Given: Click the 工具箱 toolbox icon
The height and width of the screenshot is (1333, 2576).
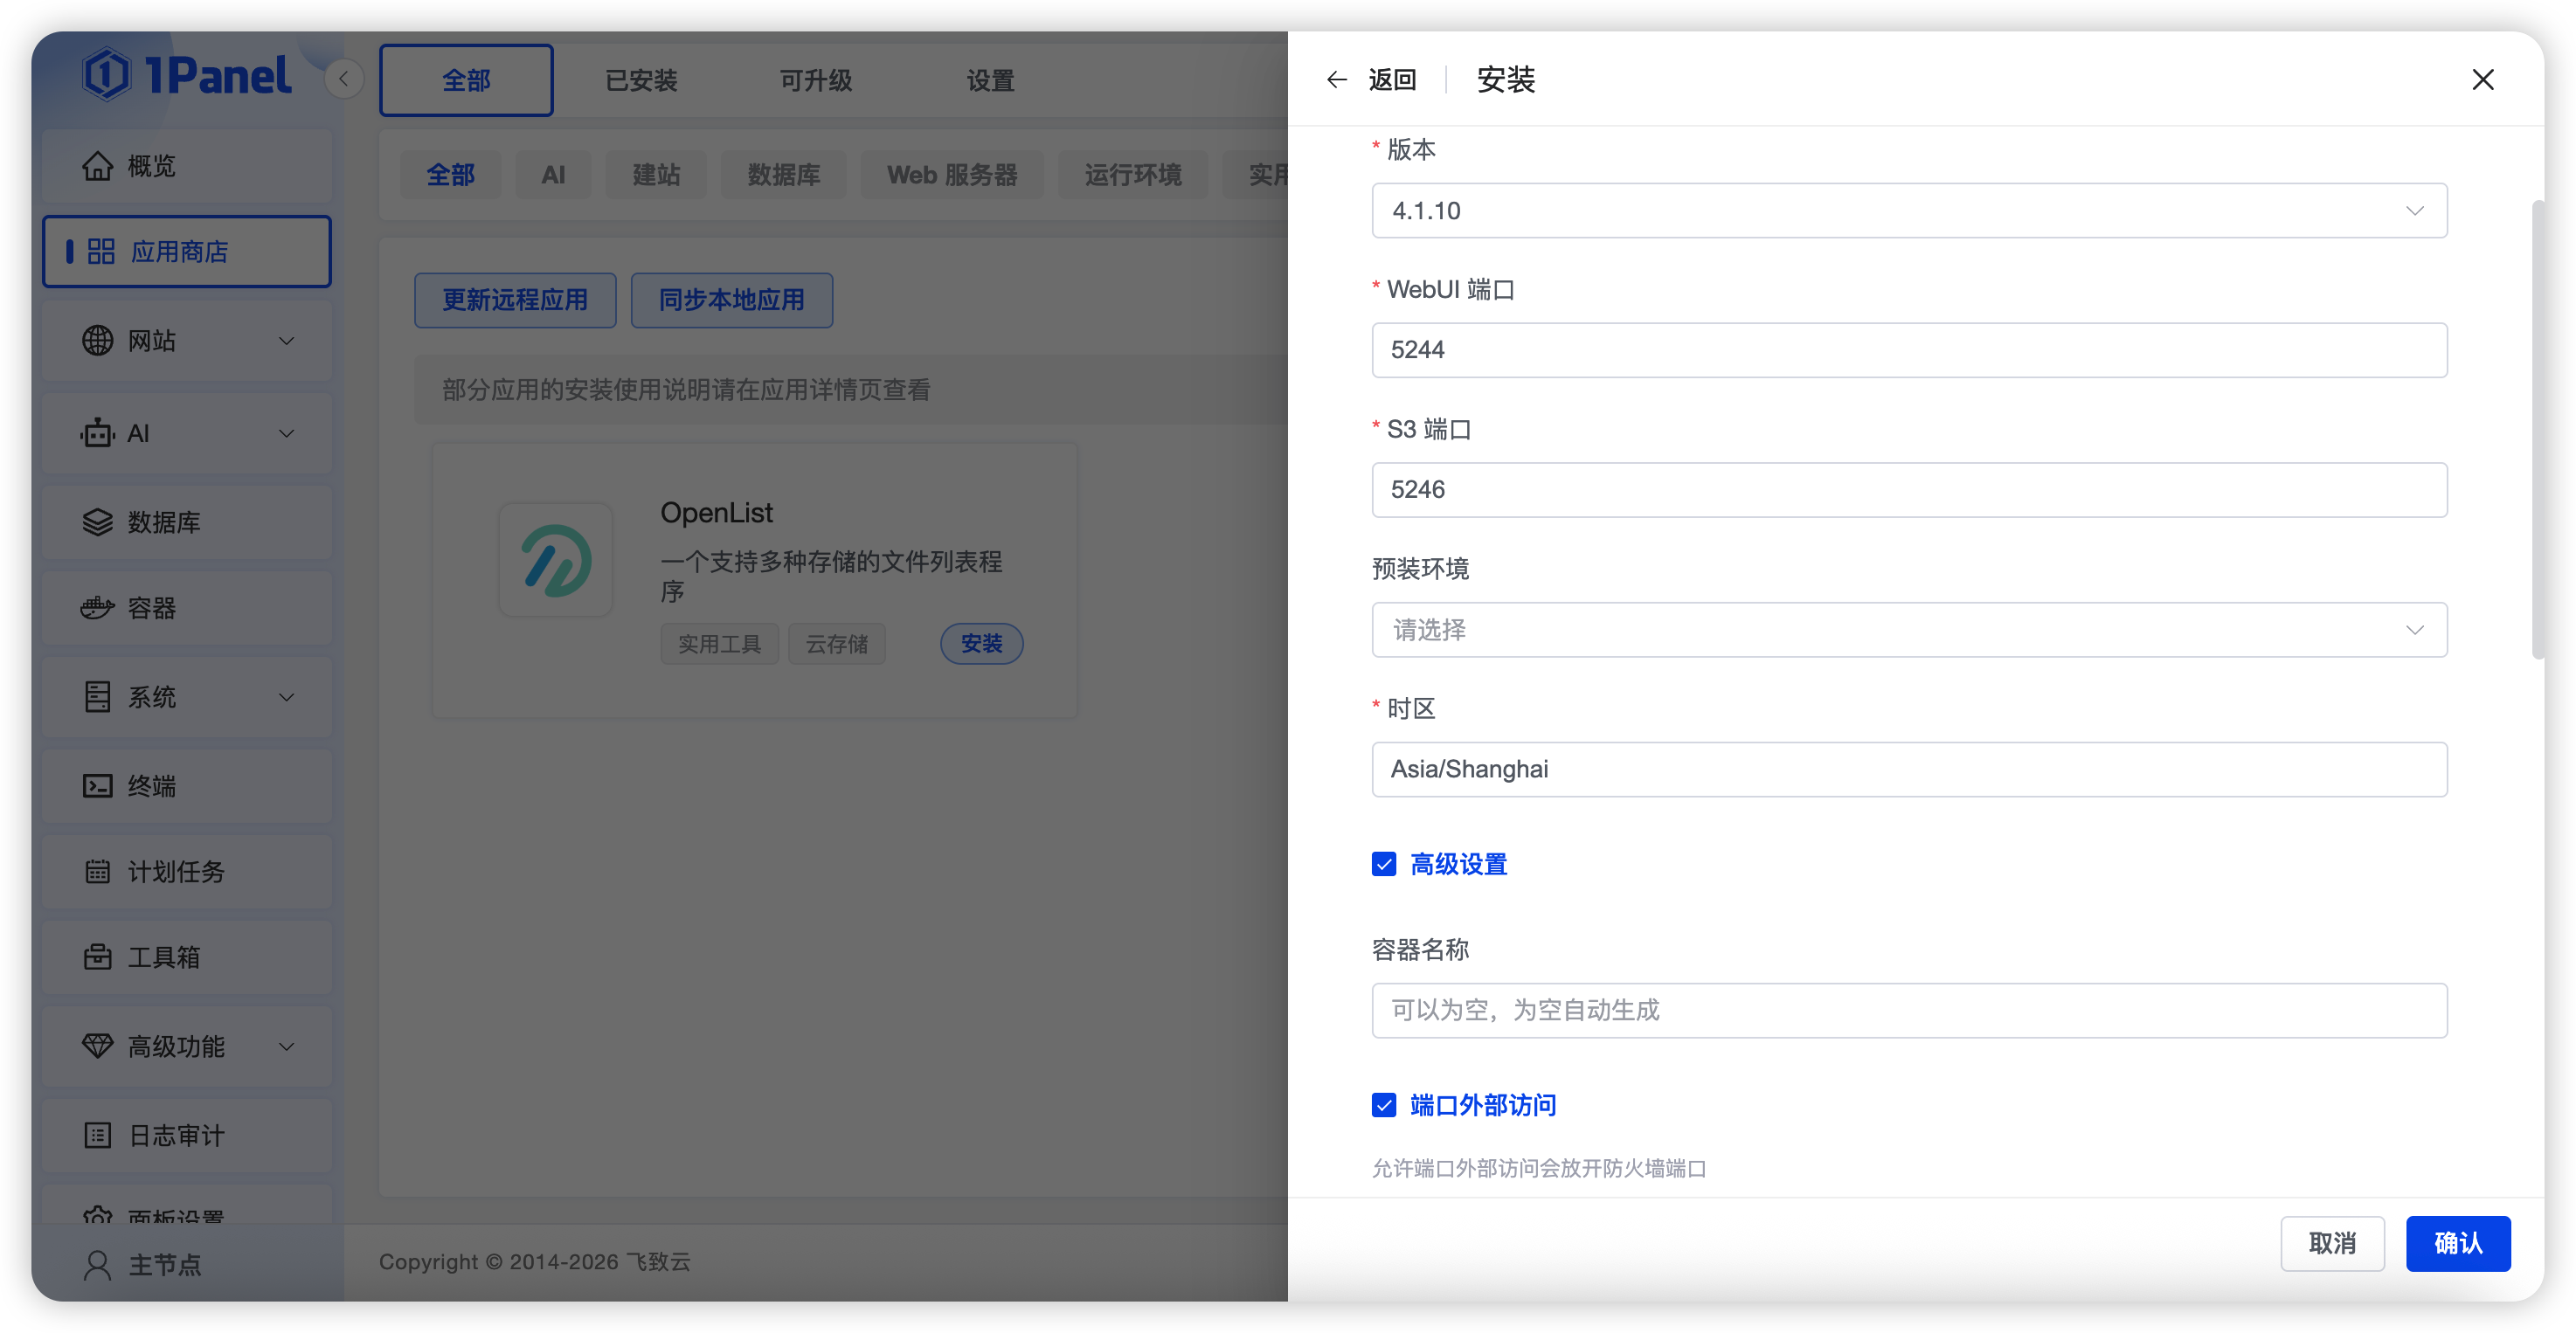Looking at the screenshot, I should pos(97,957).
